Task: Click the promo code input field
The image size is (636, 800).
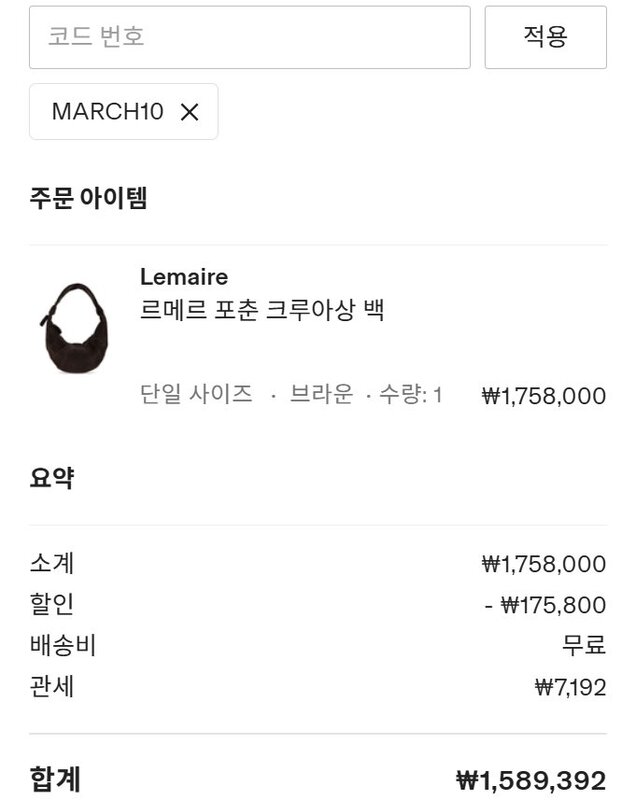Action: click(x=249, y=37)
